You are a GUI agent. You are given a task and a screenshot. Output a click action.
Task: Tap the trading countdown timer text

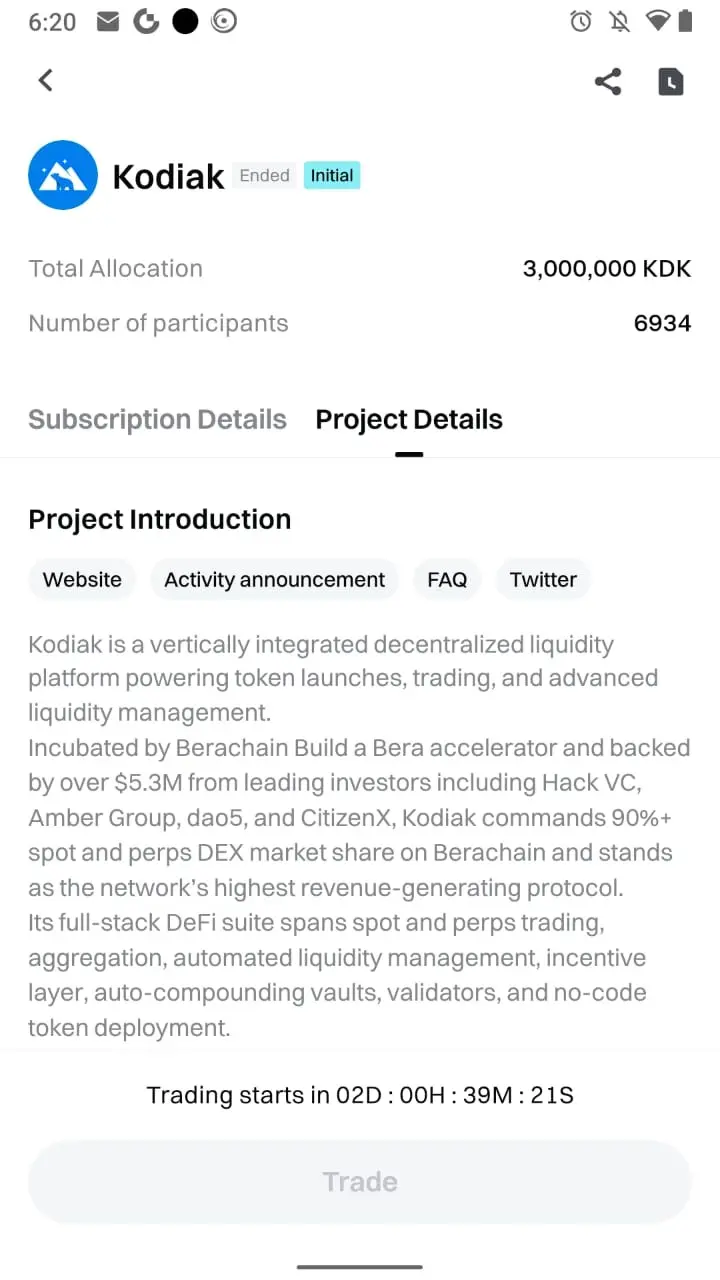pos(360,1095)
